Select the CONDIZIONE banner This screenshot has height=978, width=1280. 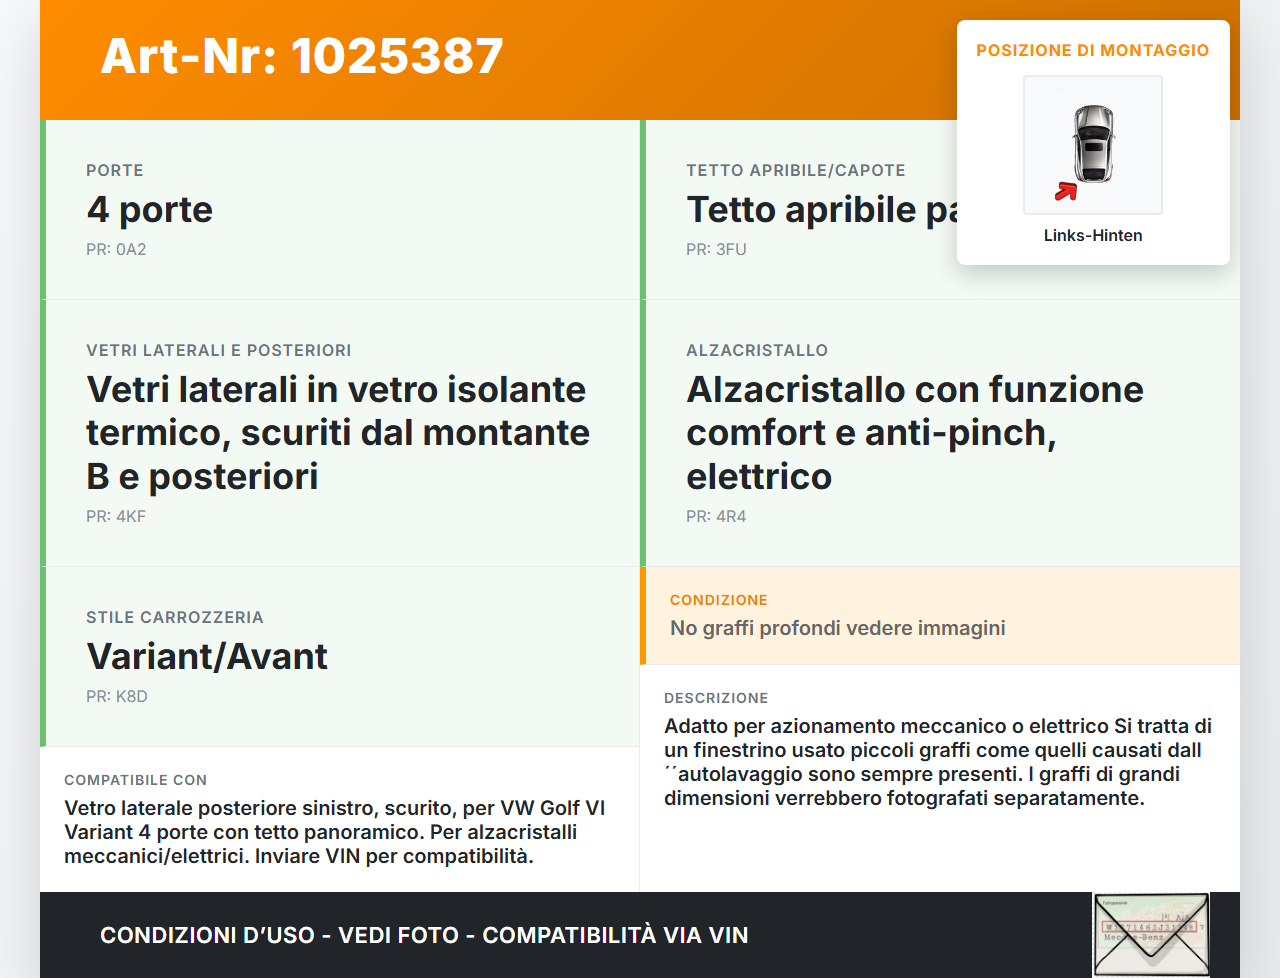click(940, 614)
